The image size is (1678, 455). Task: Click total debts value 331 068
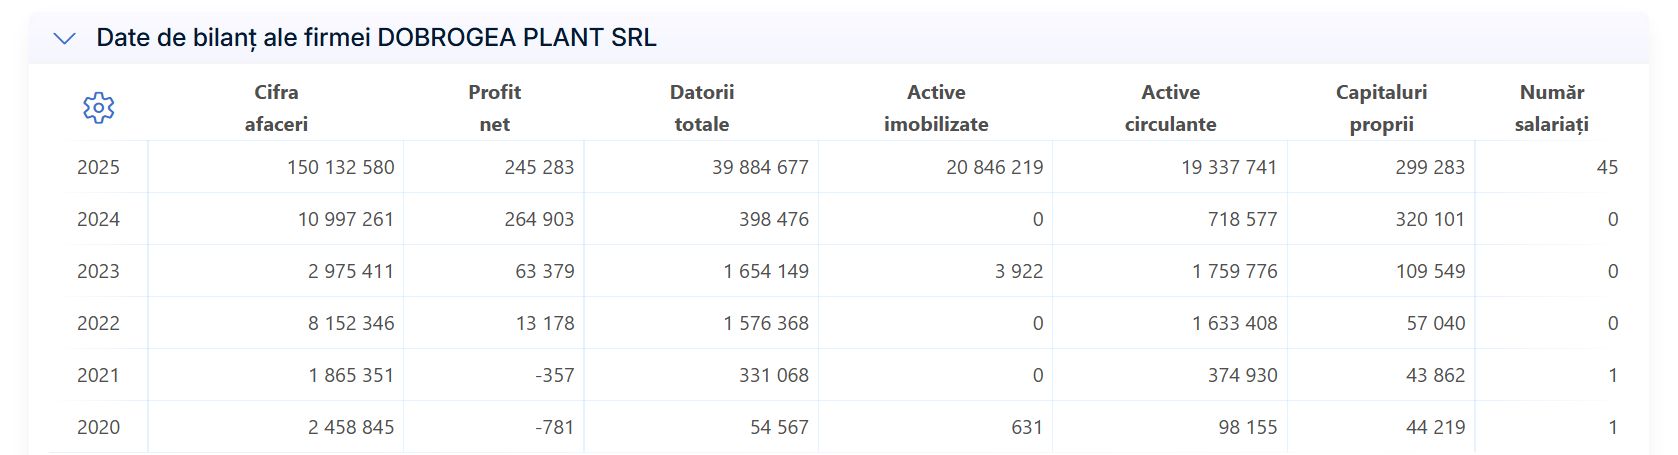774,375
